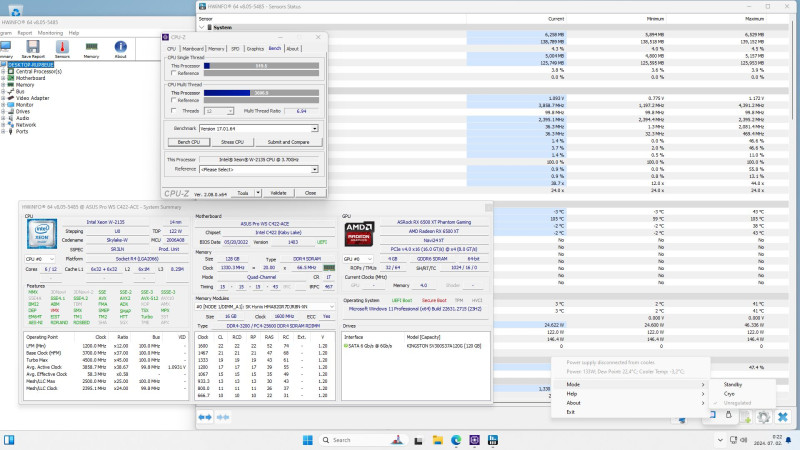Click the AMD Radeon logo in System Summary
This screenshot has width=800, height=450.
point(359,234)
